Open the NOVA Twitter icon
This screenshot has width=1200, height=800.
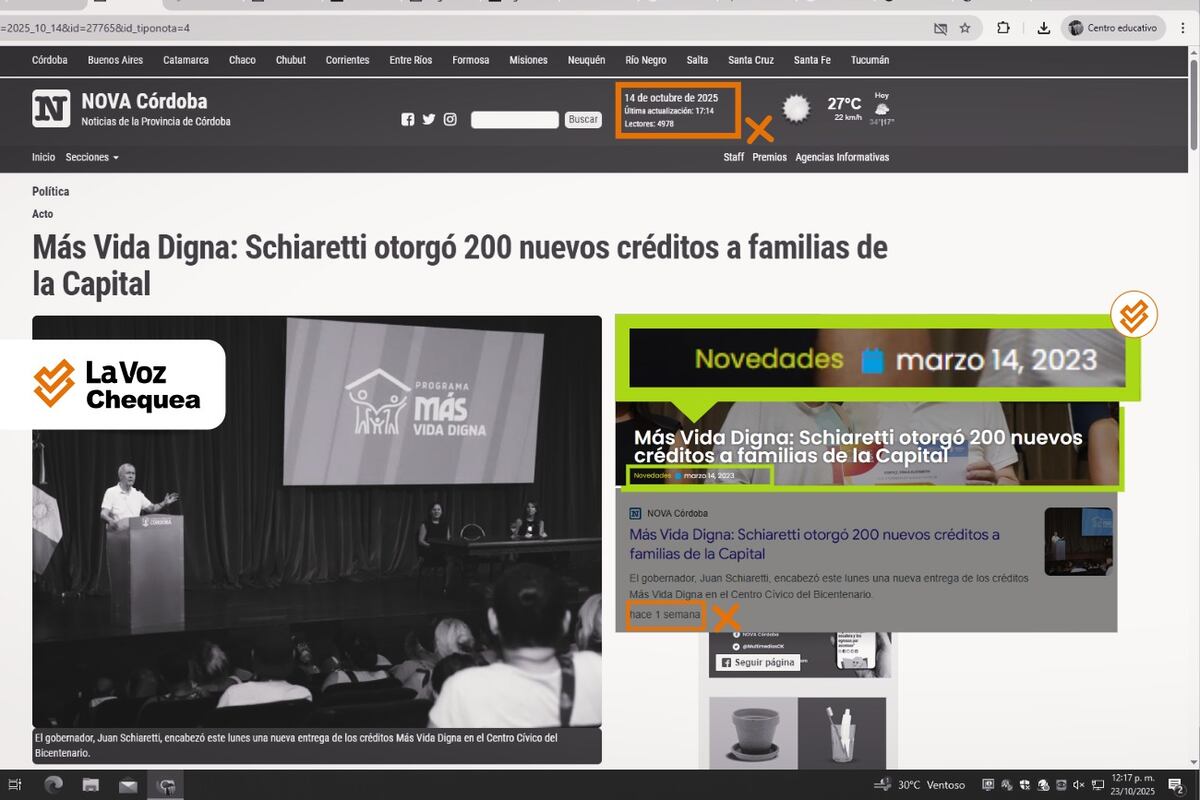pyautogui.click(x=429, y=119)
